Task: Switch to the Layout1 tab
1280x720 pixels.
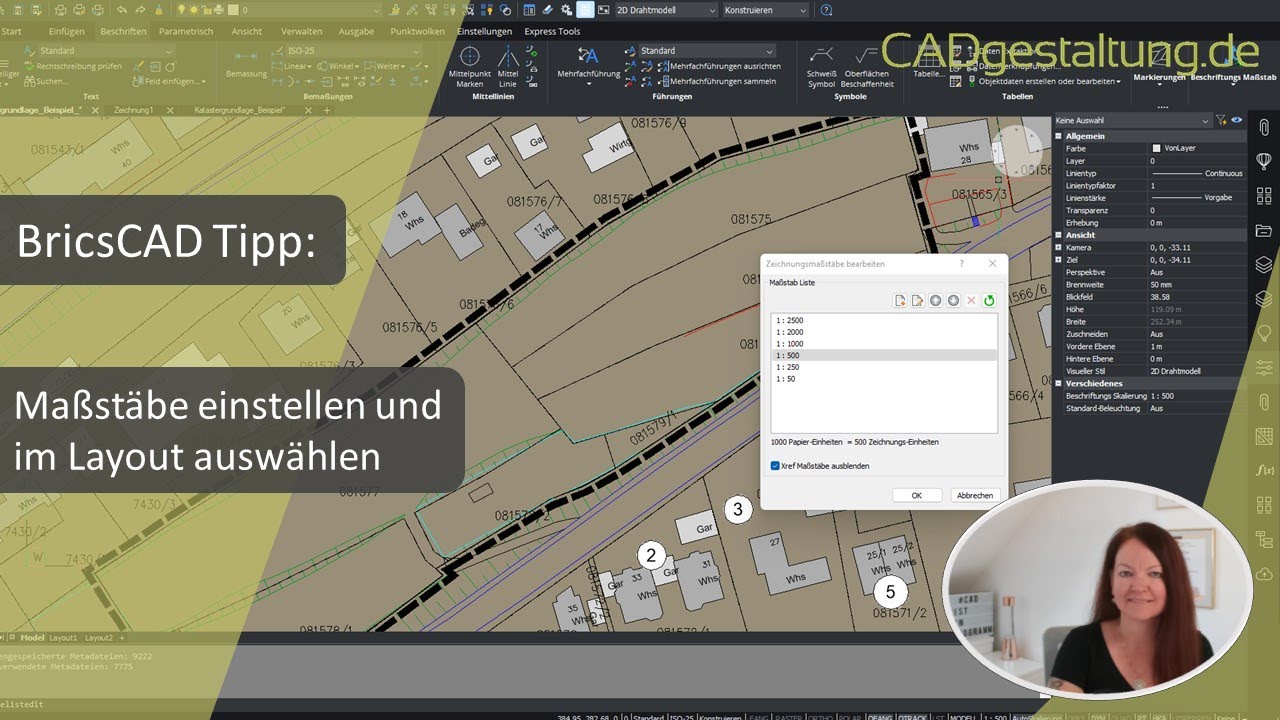Action: click(63, 637)
